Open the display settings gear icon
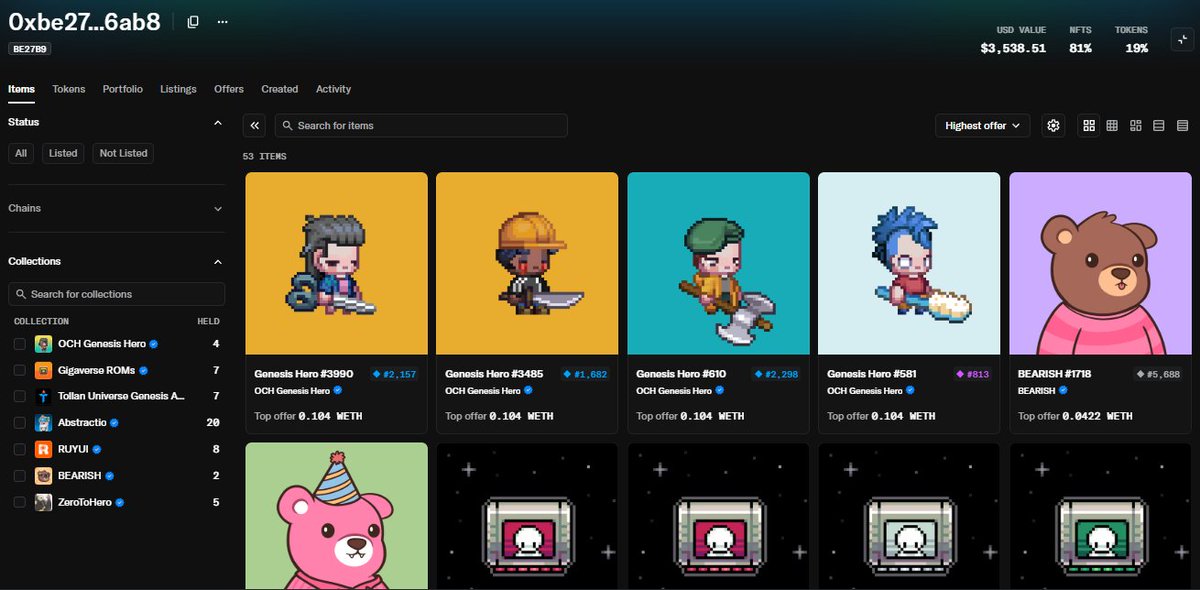Screen dimensions: 1200x590 pos(1053,125)
